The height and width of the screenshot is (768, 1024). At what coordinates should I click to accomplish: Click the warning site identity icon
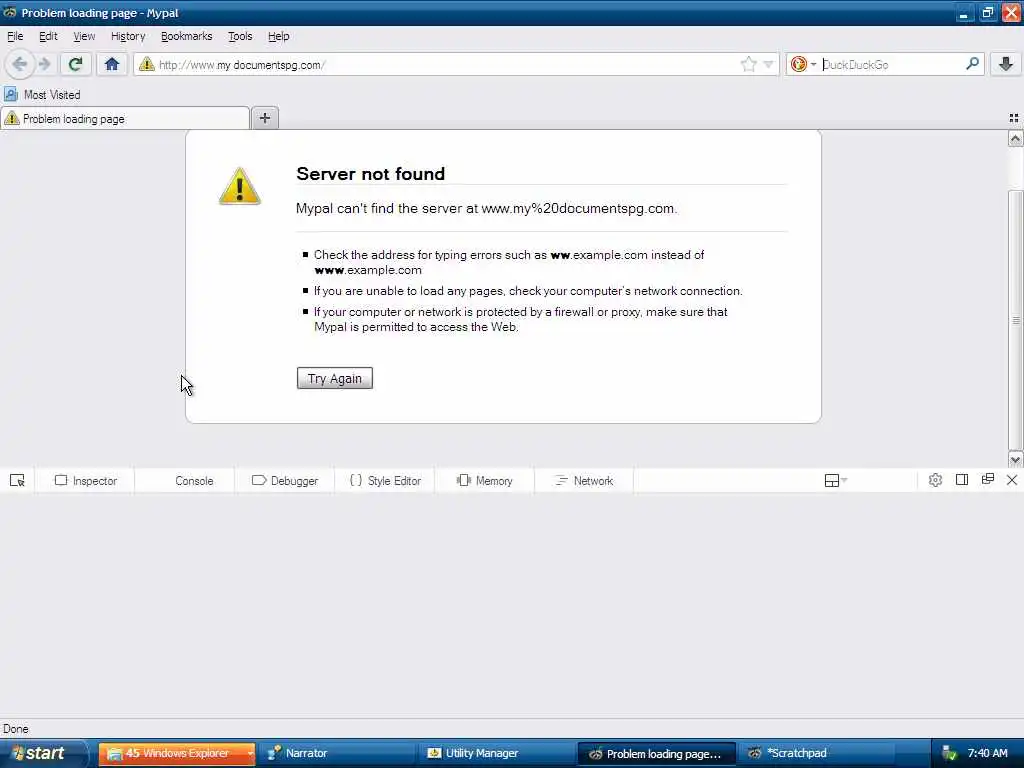click(146, 64)
